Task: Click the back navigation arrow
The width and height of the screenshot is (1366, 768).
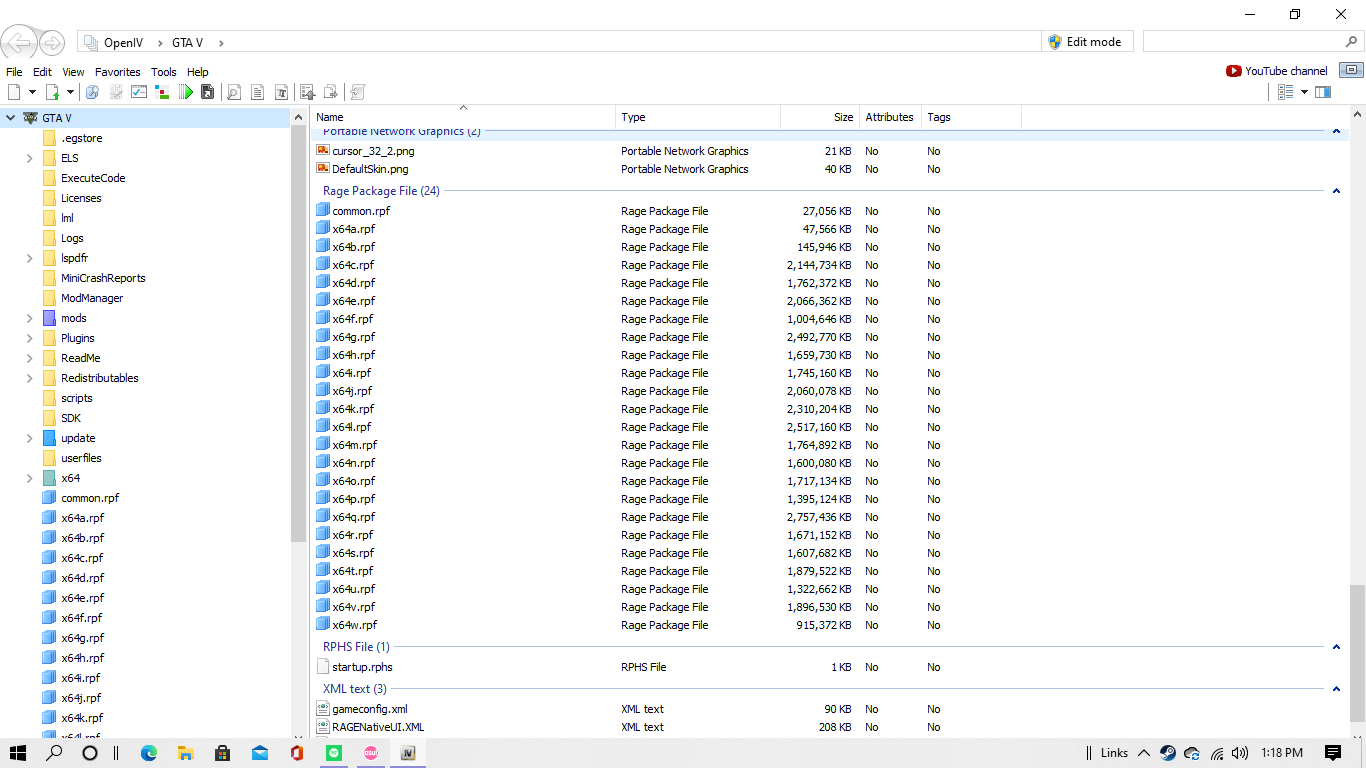Action: [19, 42]
